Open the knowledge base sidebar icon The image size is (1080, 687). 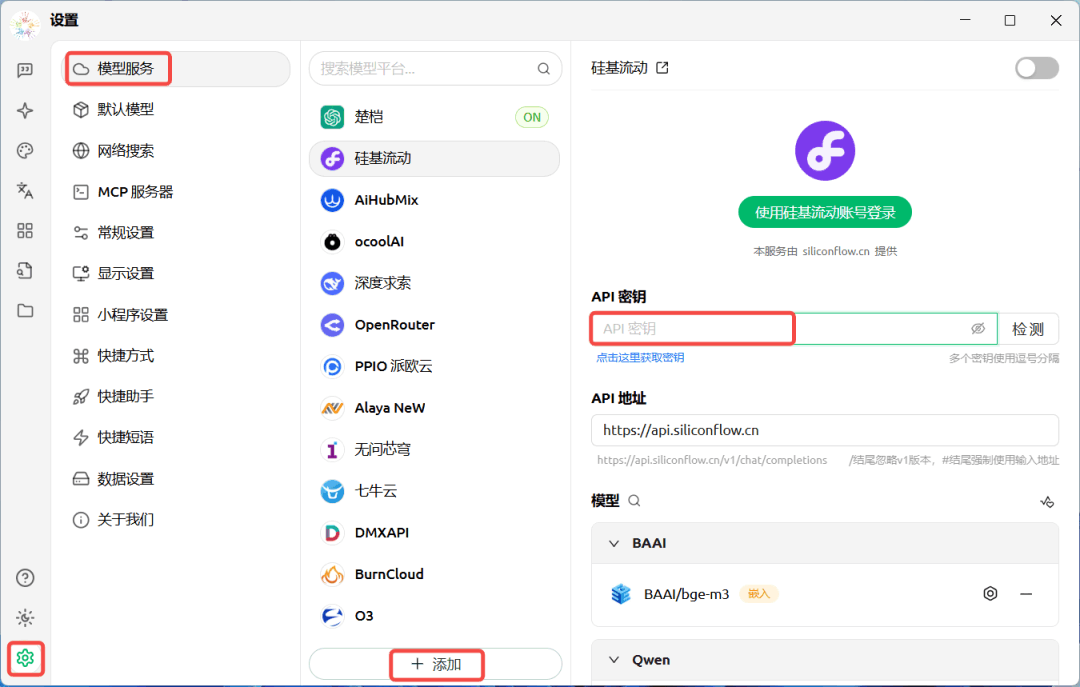click(25, 270)
